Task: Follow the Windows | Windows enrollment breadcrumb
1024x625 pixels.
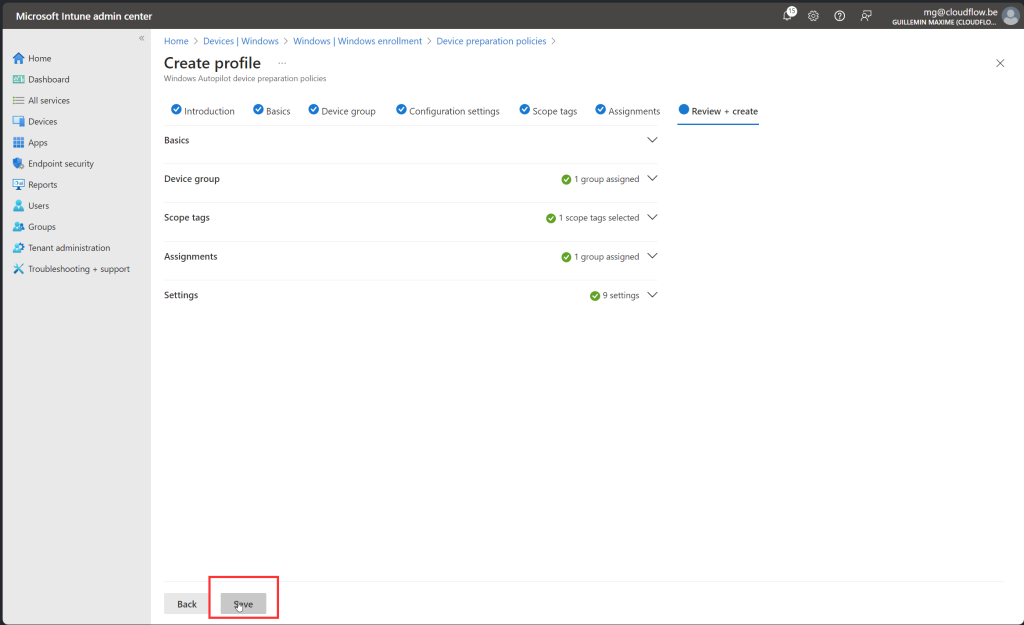Action: click(358, 41)
